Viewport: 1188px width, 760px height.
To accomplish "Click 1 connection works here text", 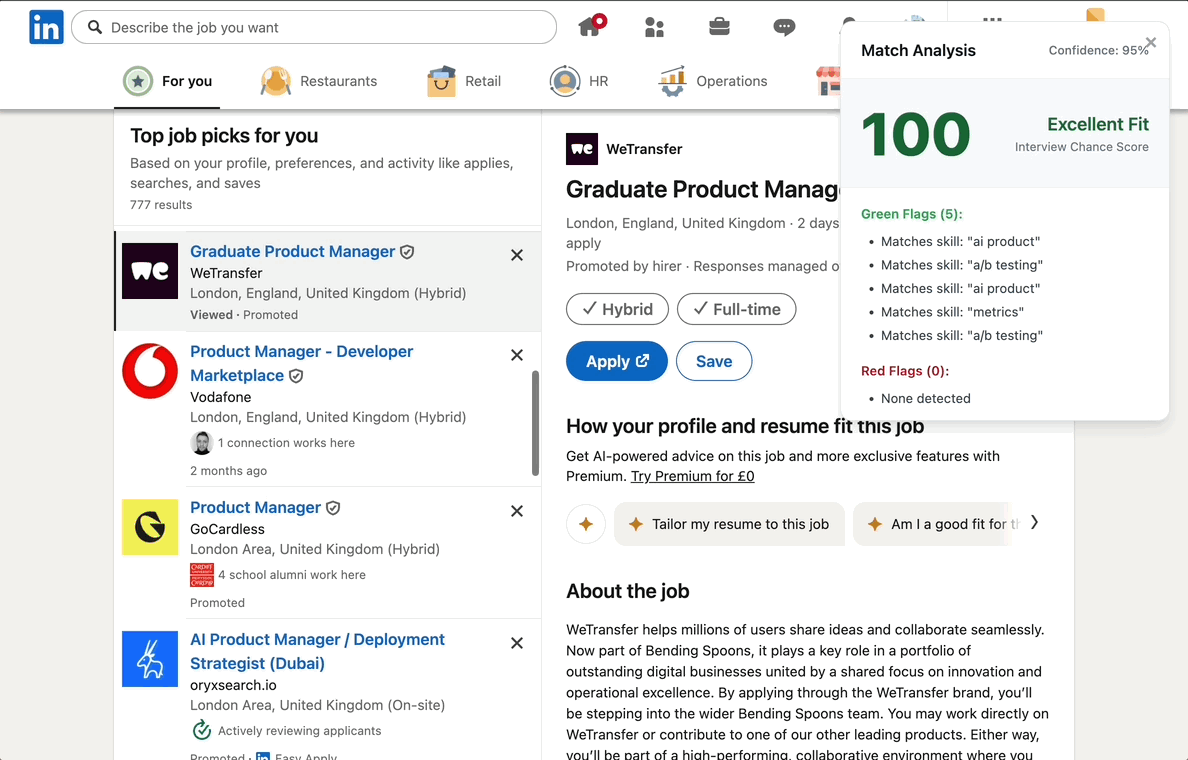I will [286, 443].
